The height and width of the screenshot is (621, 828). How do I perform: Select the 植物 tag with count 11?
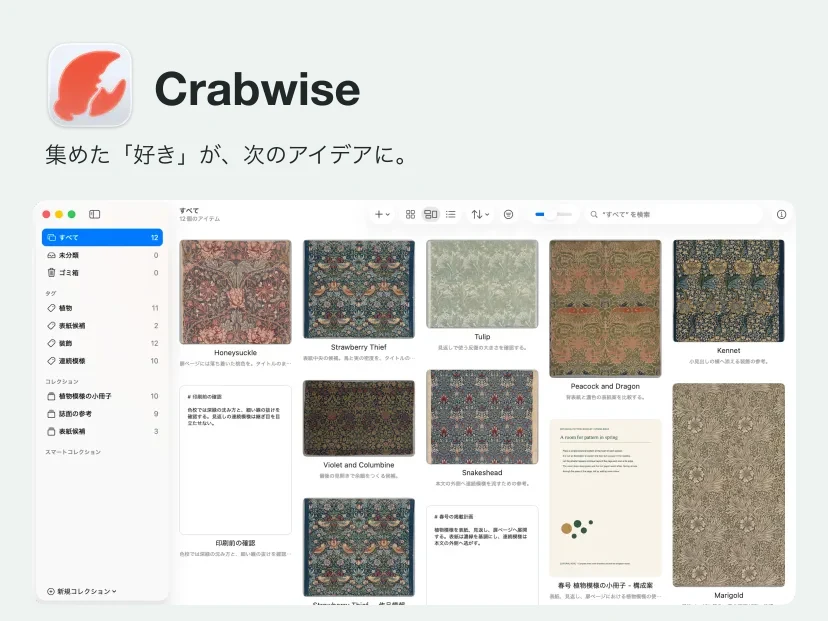coord(102,308)
